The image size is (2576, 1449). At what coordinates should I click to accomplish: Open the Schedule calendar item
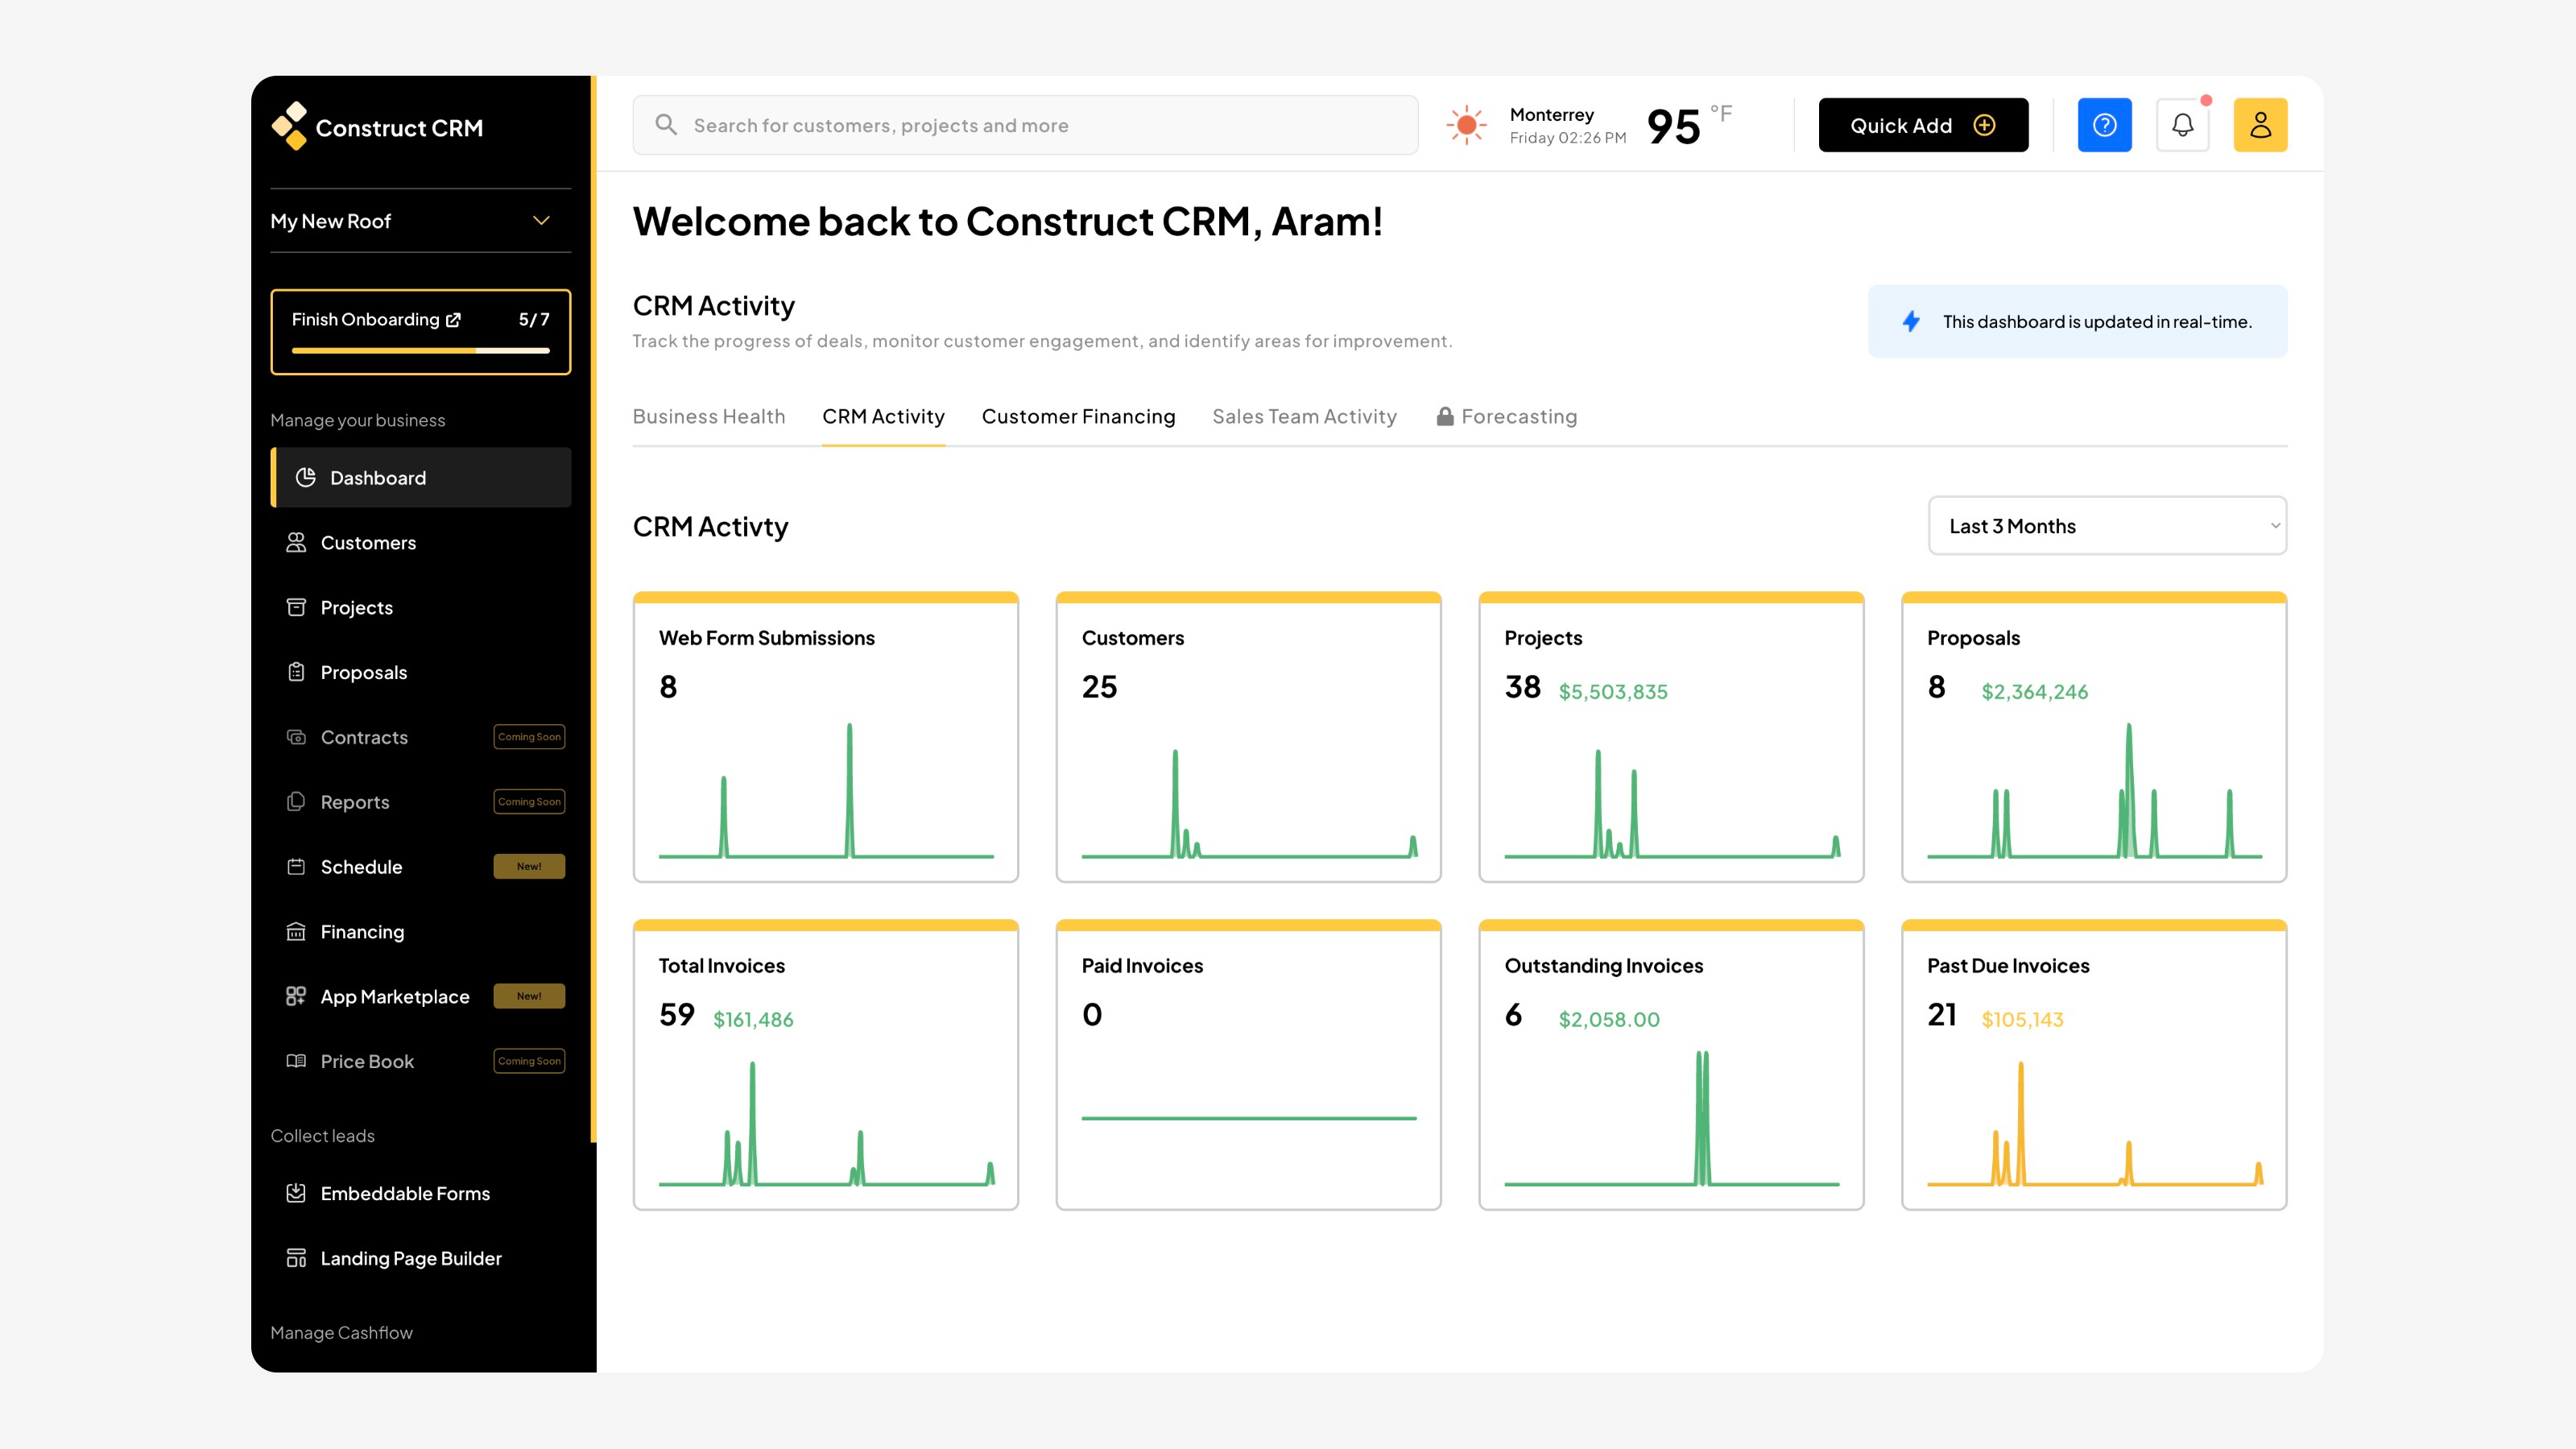click(361, 866)
